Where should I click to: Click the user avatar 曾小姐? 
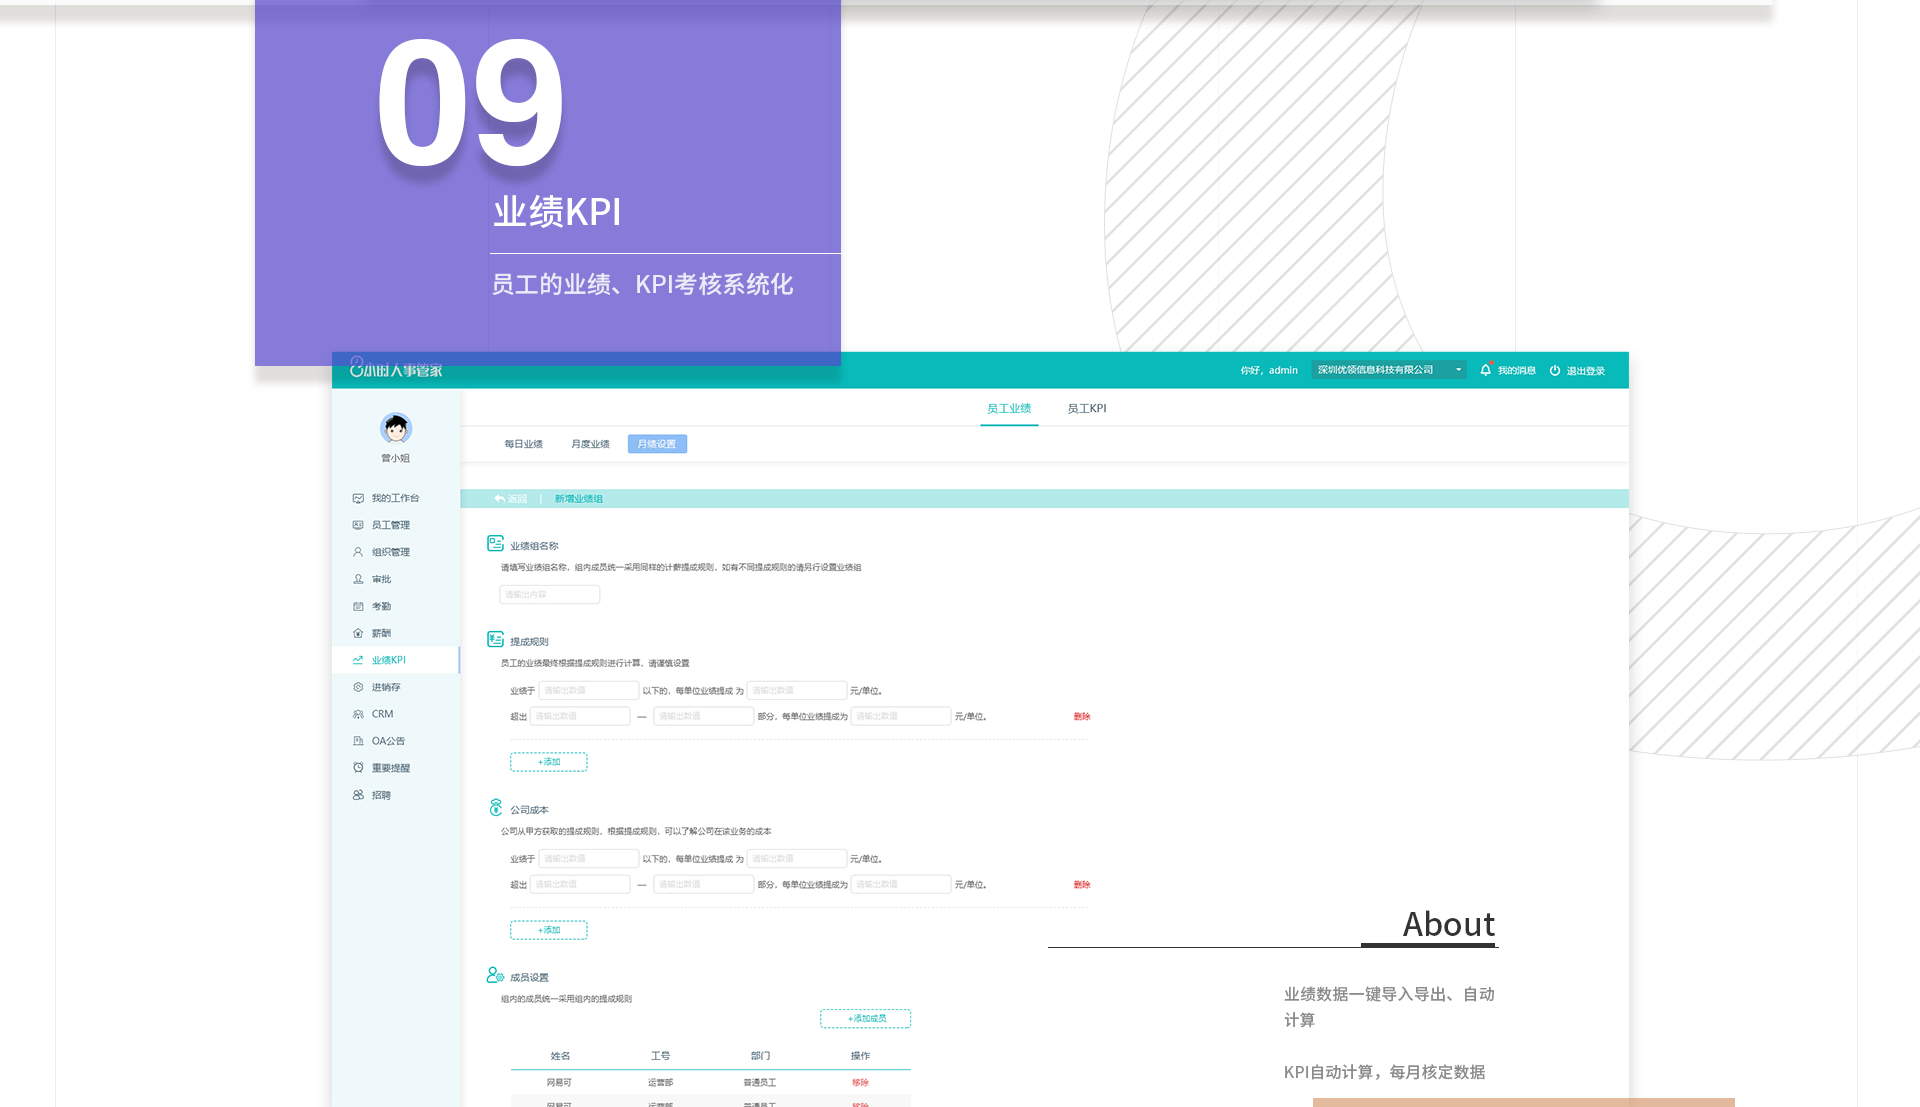tap(396, 429)
